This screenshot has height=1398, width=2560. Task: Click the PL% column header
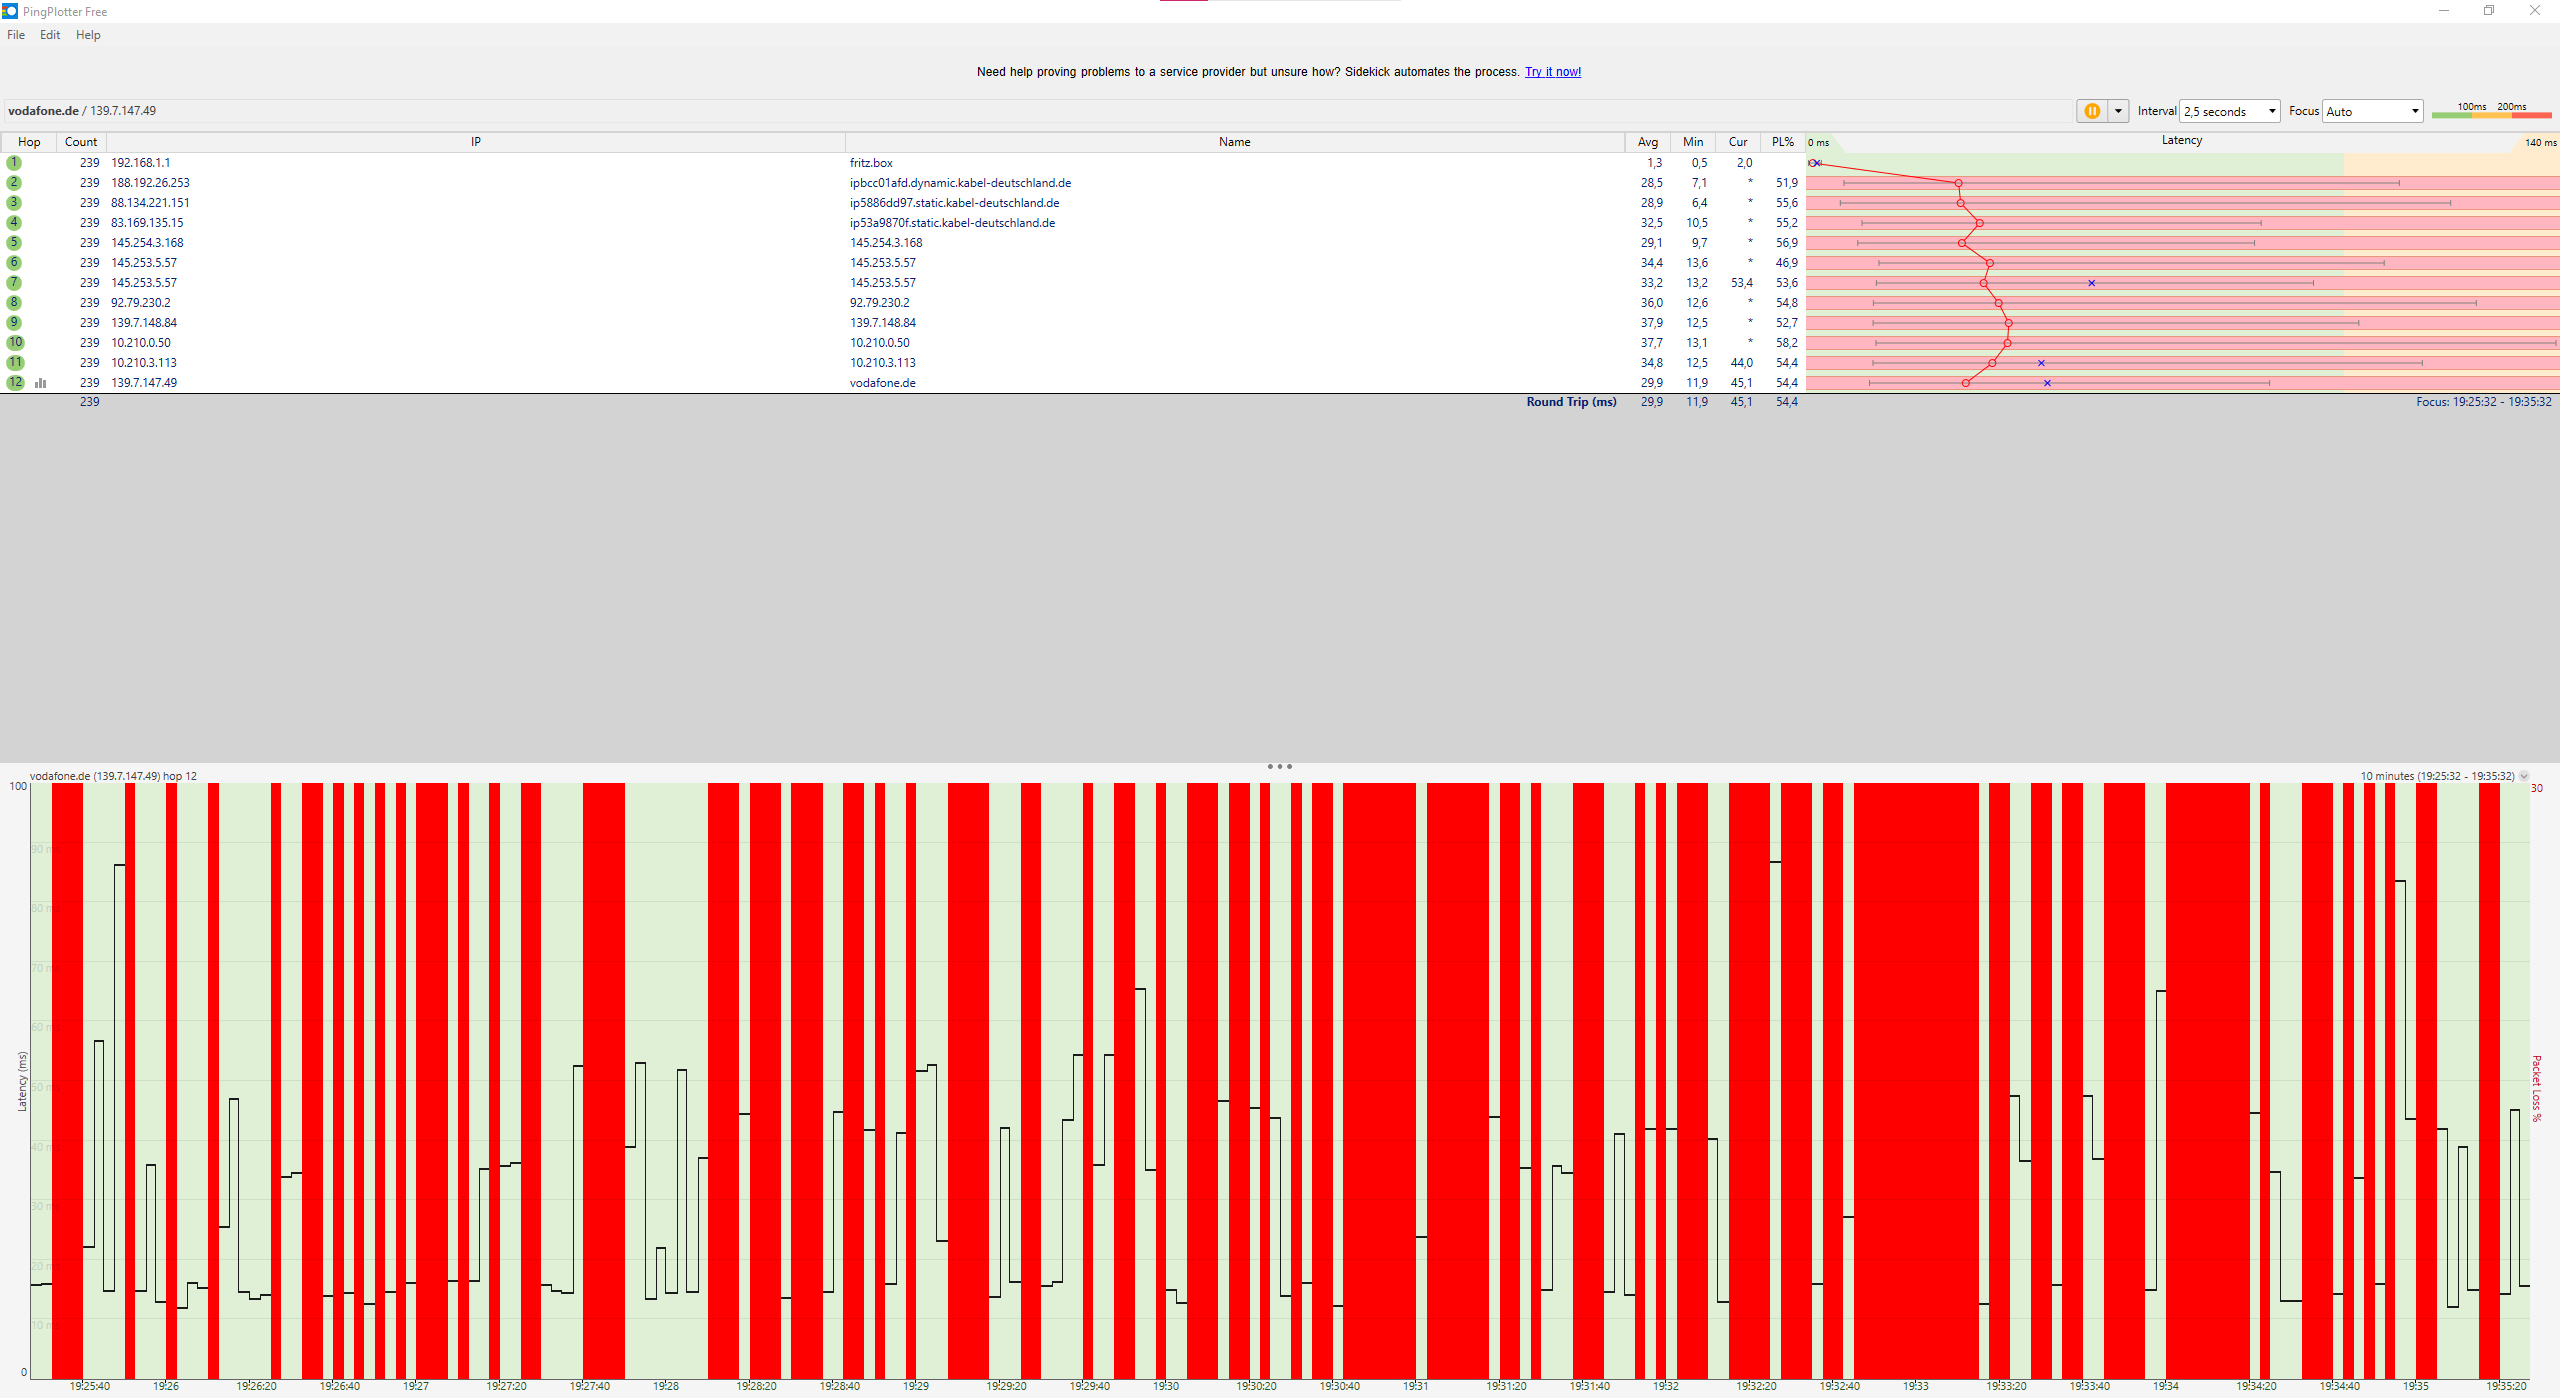[x=1782, y=142]
